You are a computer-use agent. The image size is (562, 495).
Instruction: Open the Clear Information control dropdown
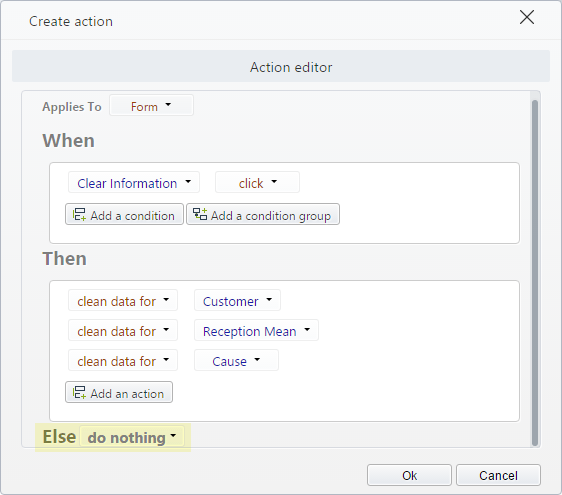[134, 183]
